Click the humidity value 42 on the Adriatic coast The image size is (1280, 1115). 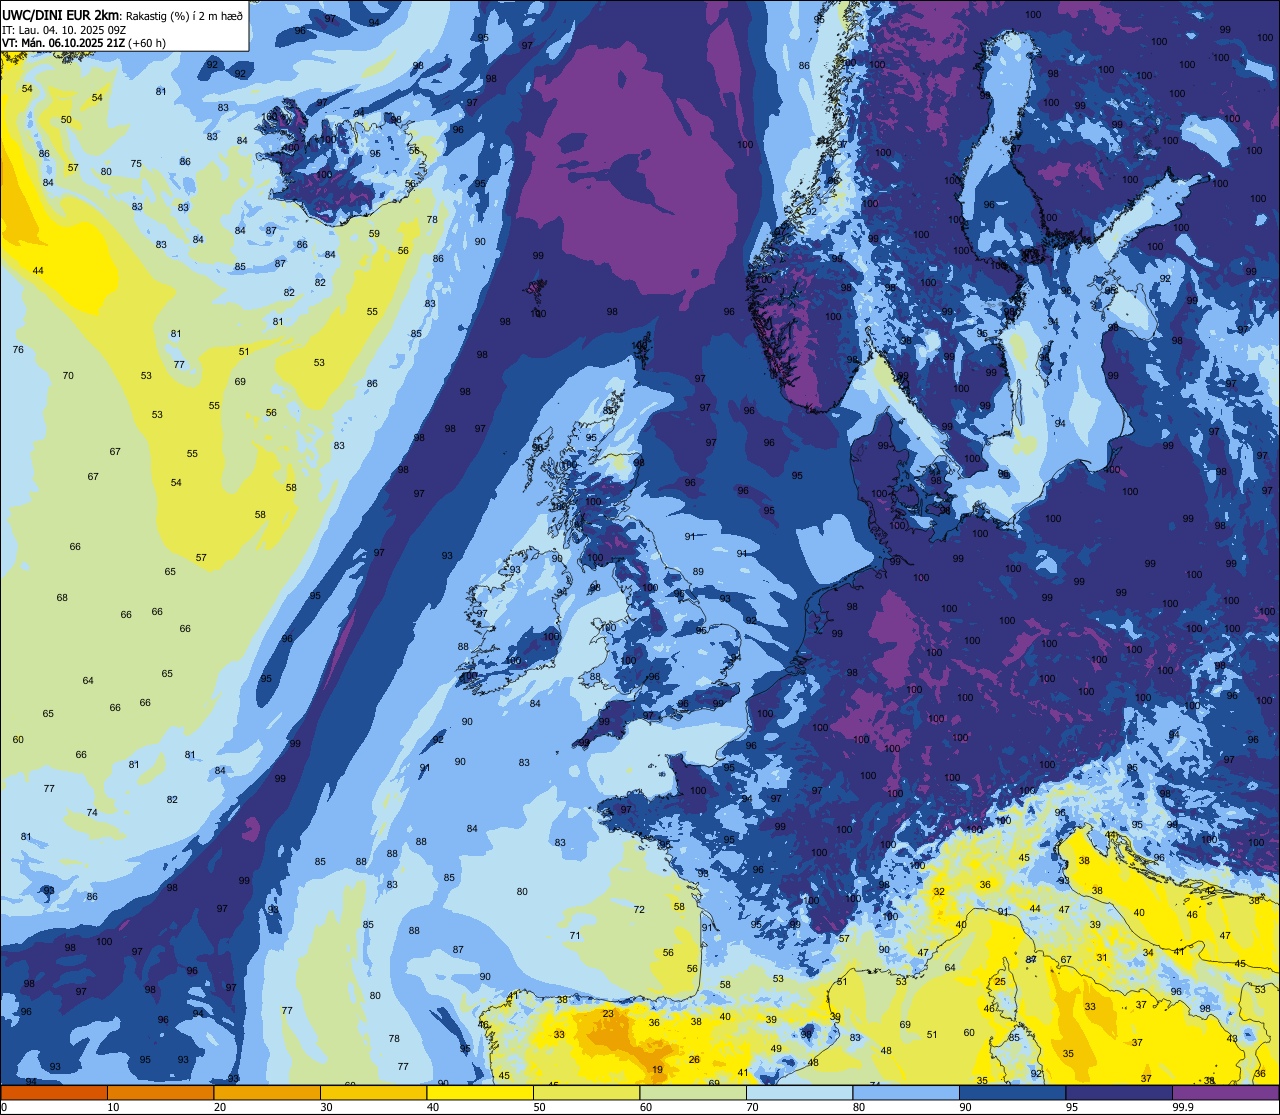(x=1210, y=890)
